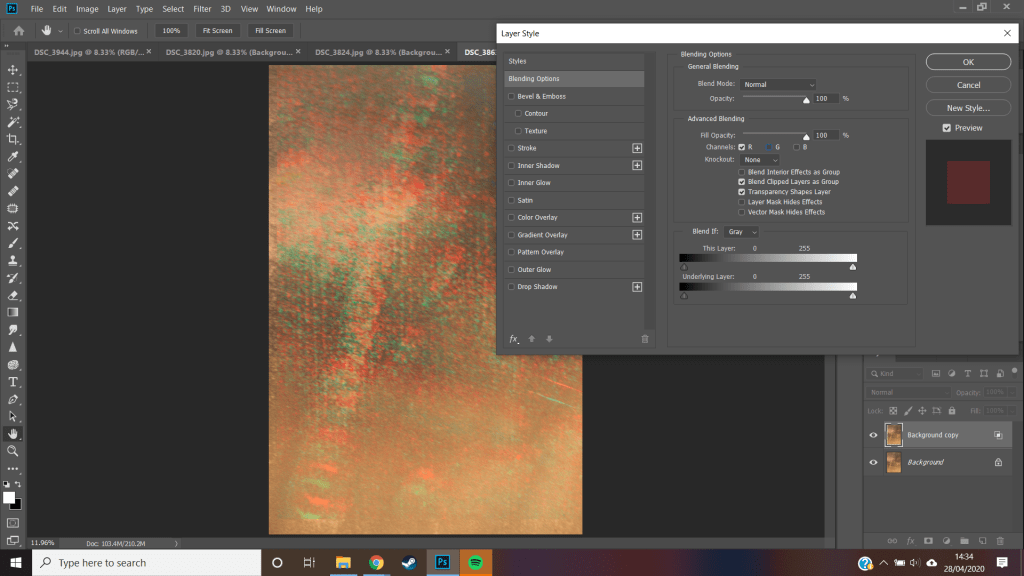Screen dimensions: 1024x576
Task: Select the Type tool
Action: [x=13, y=382]
